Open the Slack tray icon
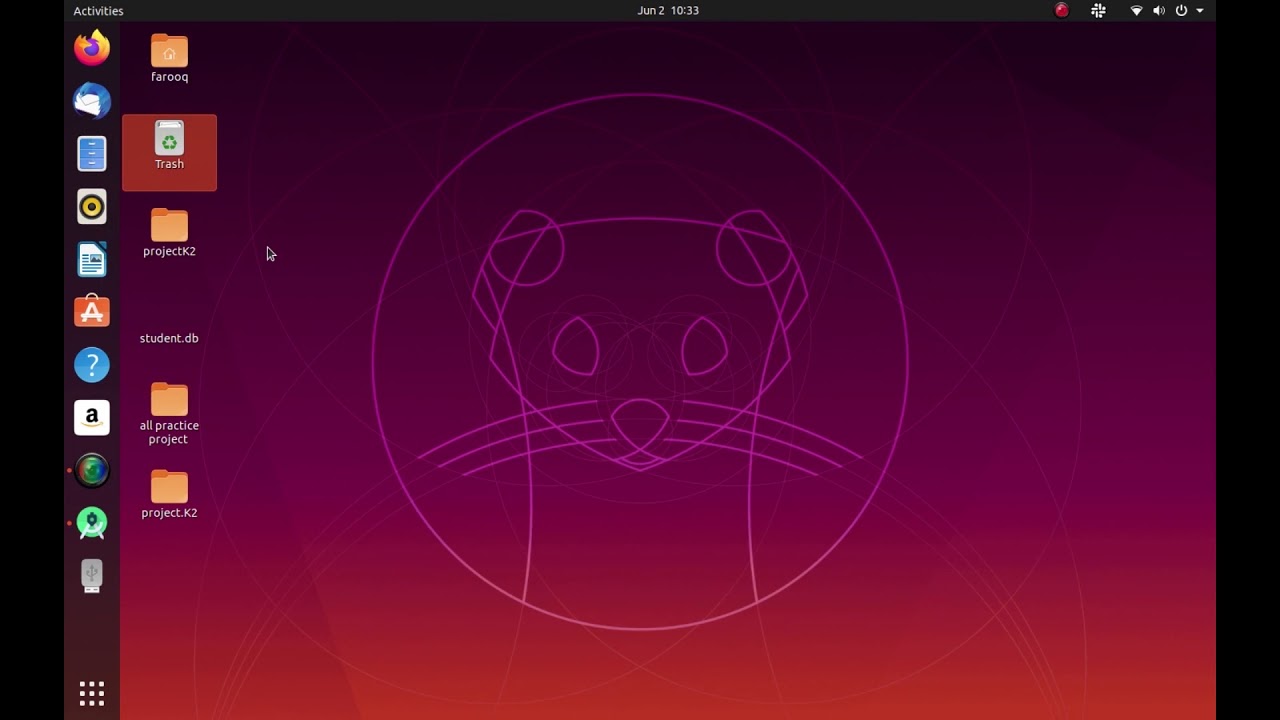The image size is (1280, 720). click(1098, 10)
